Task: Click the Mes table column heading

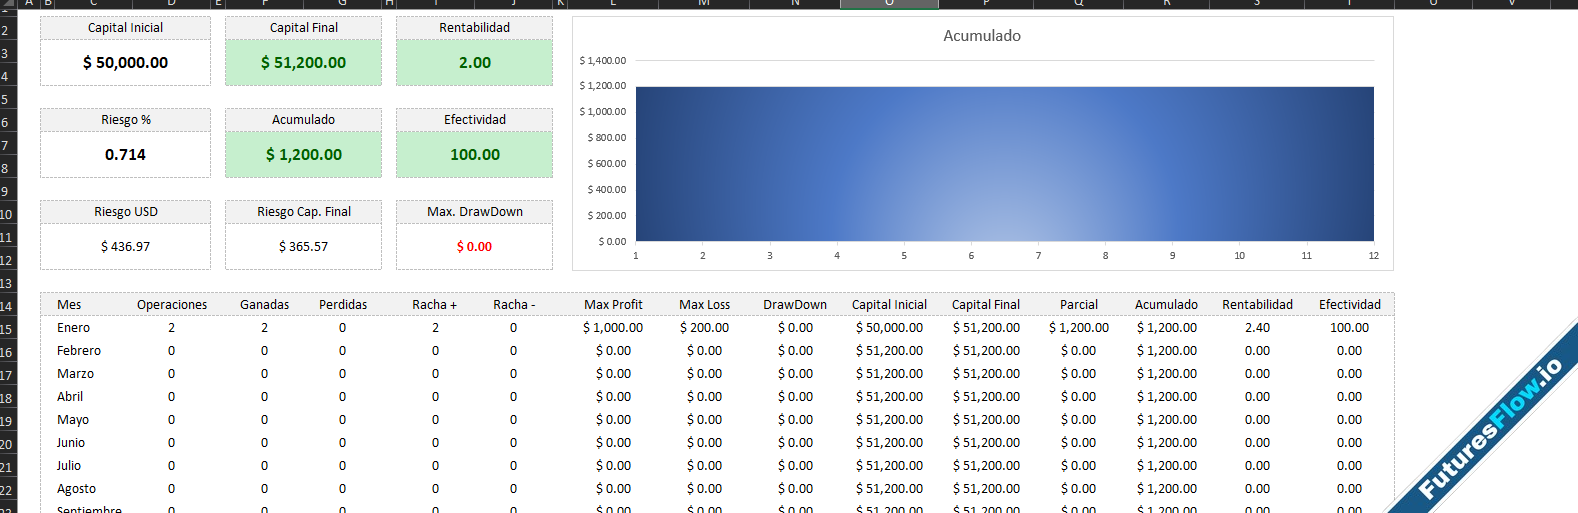Action: click(69, 305)
